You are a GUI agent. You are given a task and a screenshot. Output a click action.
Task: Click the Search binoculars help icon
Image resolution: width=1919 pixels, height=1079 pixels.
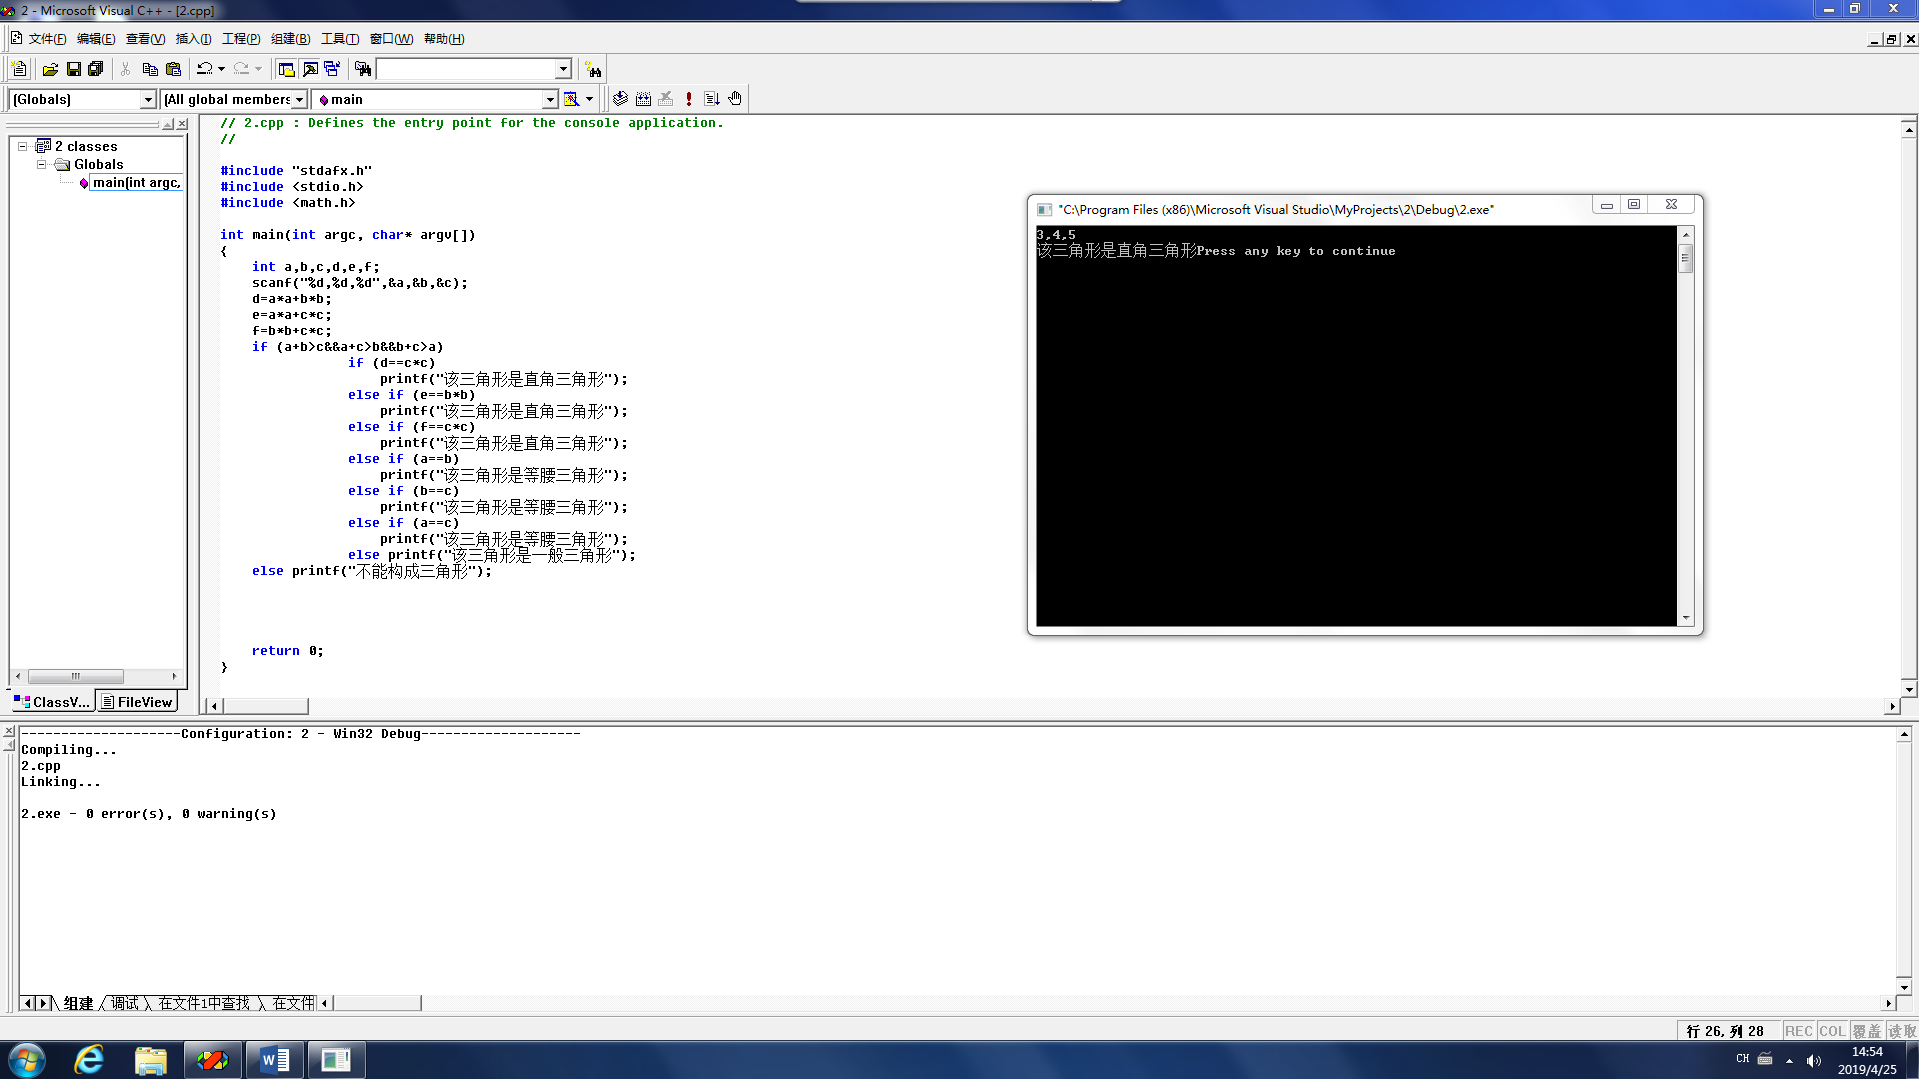[x=594, y=69]
